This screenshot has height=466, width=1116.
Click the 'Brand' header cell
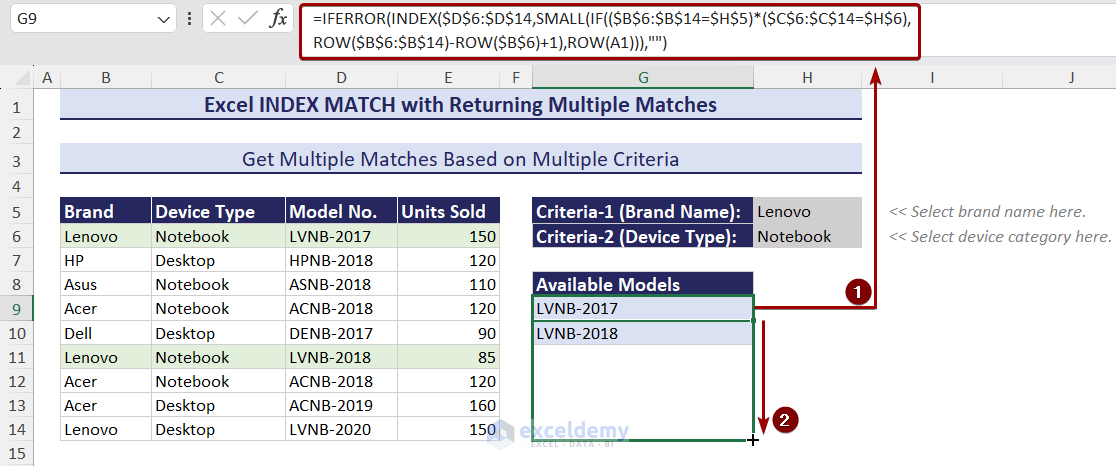click(x=106, y=211)
